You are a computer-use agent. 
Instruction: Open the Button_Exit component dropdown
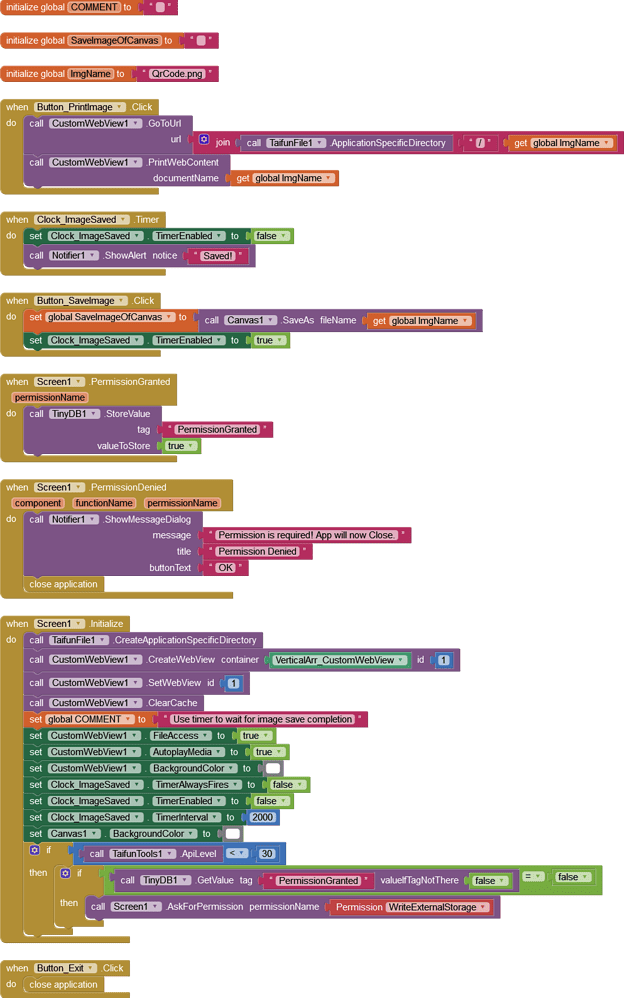tap(91, 968)
